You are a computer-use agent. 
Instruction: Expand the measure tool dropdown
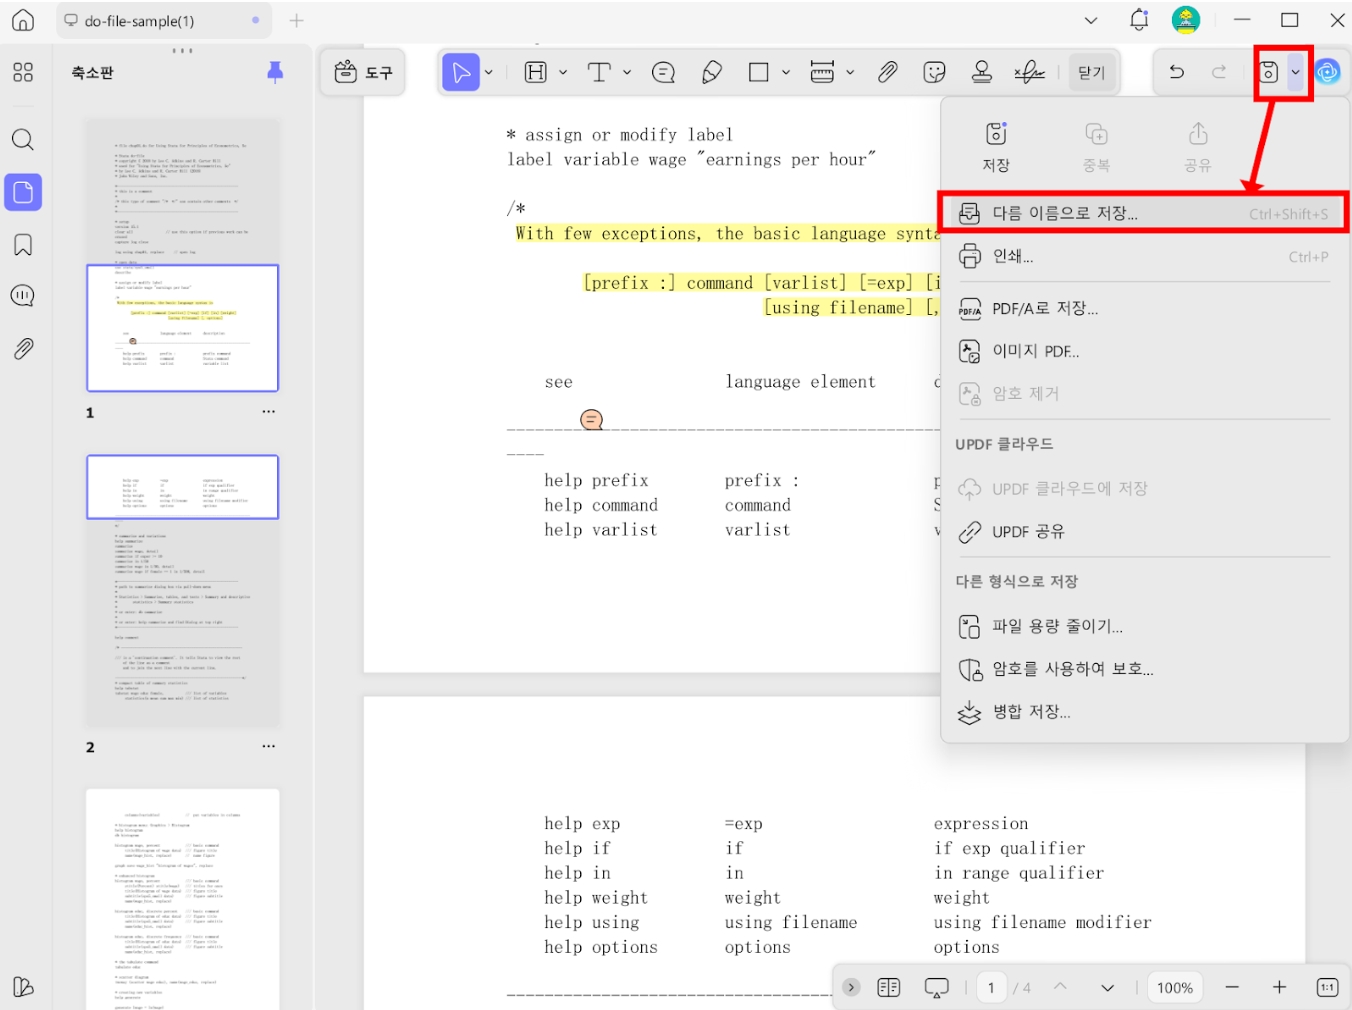pyautogui.click(x=851, y=71)
